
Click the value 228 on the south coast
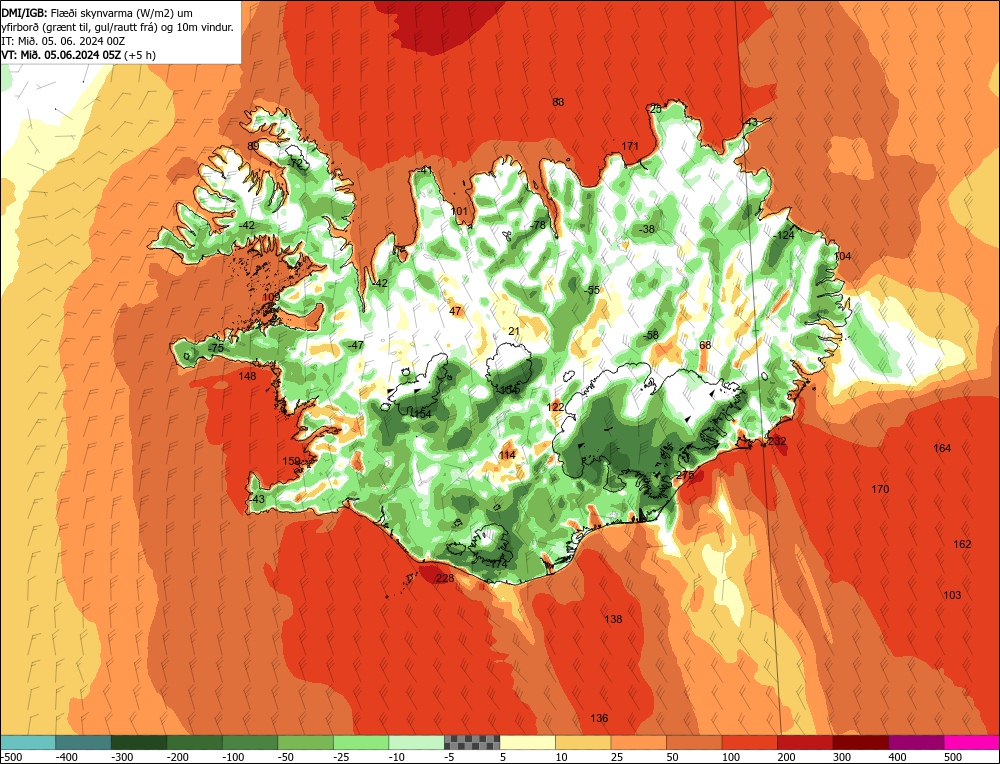(x=445, y=578)
